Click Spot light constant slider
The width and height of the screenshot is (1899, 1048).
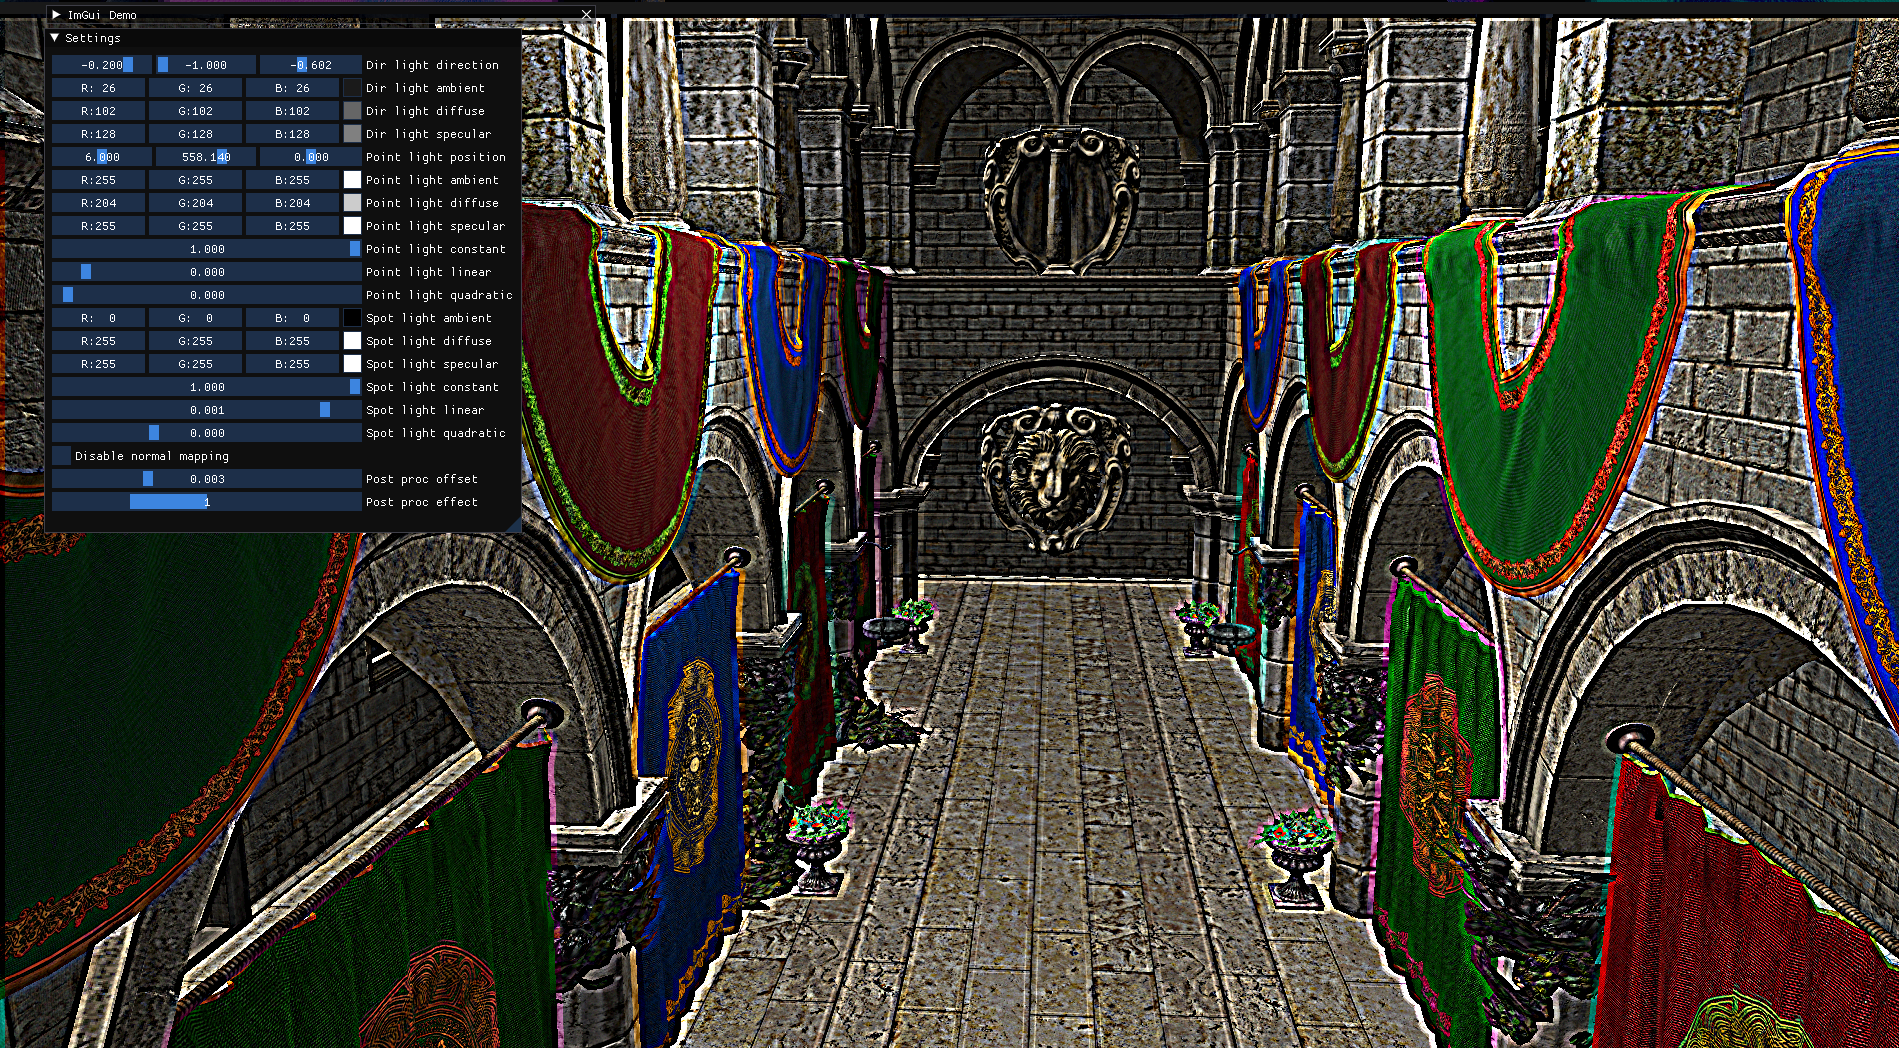click(207, 387)
